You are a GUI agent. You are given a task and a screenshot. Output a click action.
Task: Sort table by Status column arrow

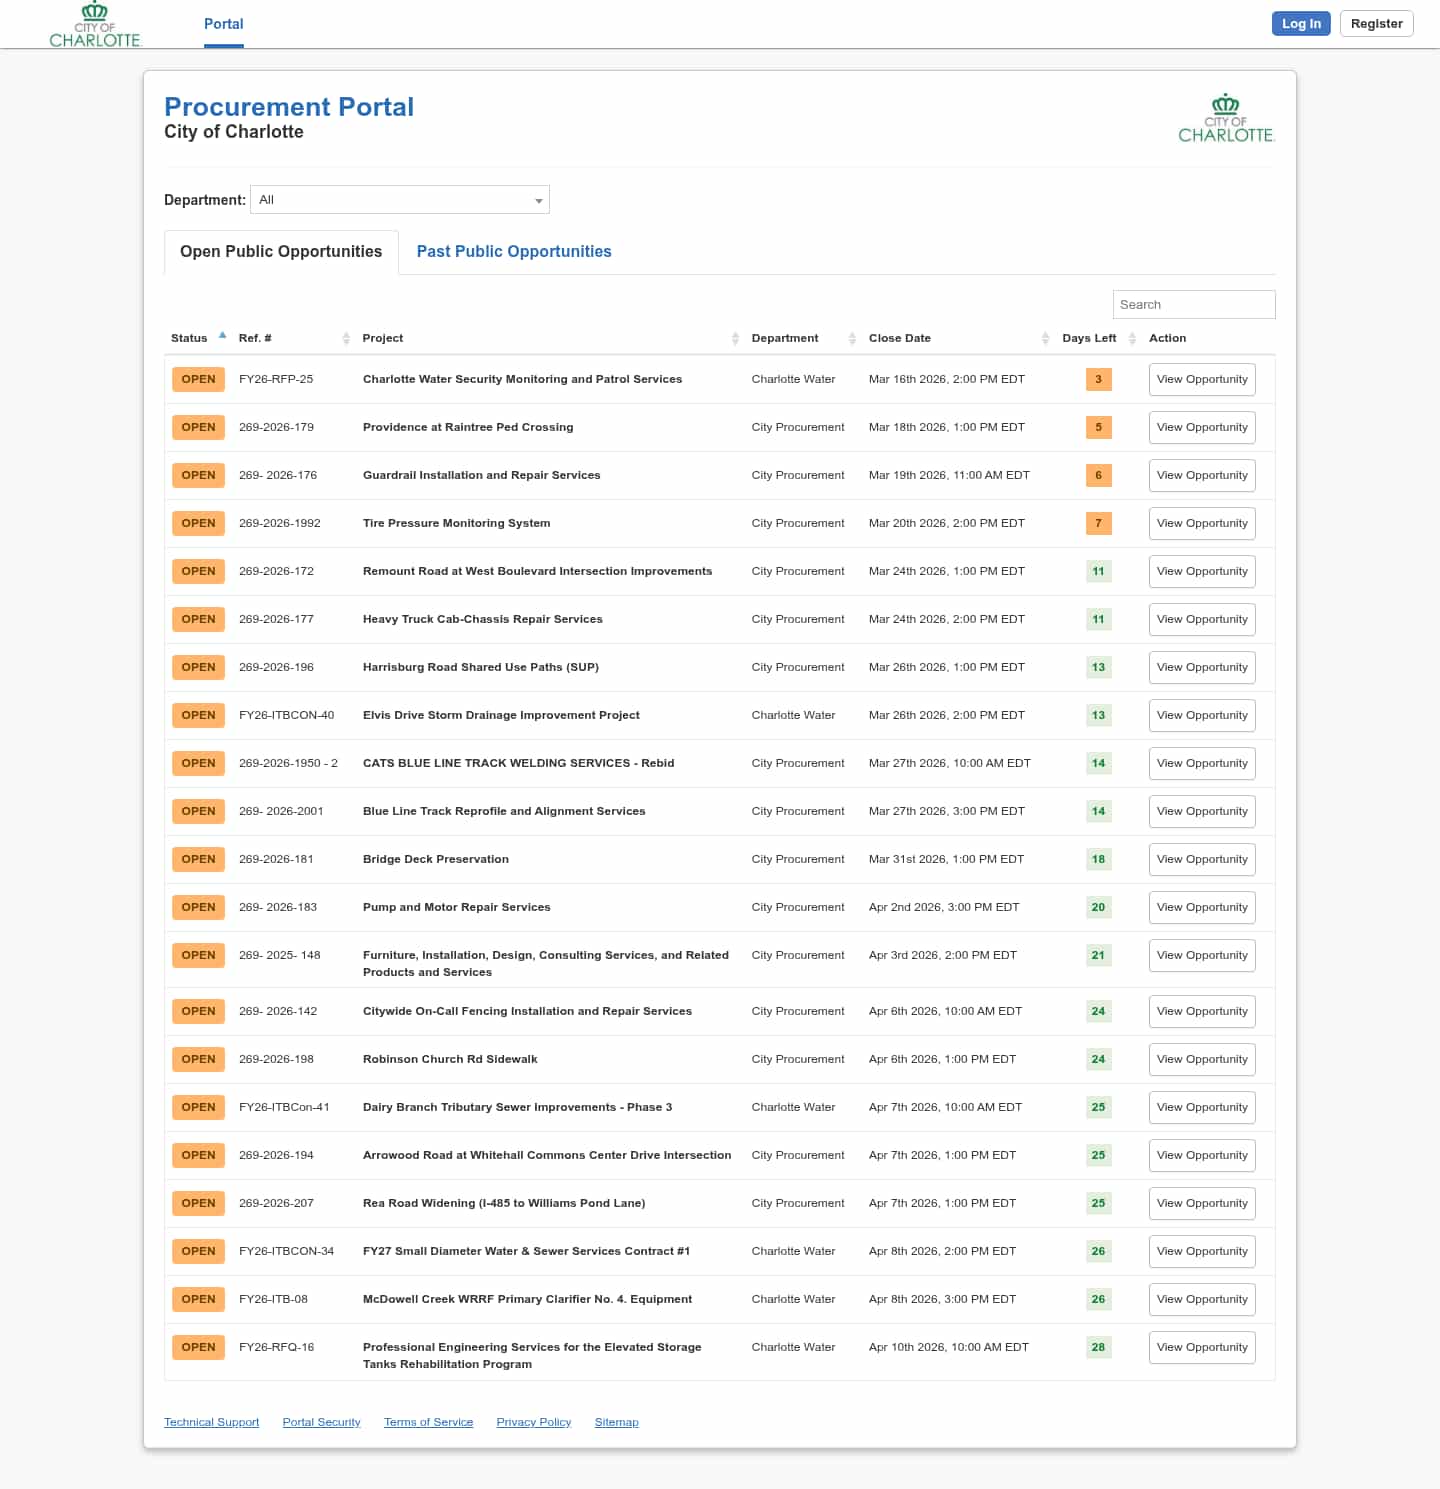coord(222,337)
